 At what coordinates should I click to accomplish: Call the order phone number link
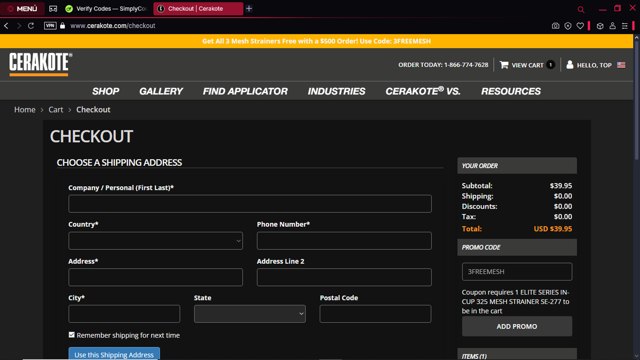[x=443, y=65]
